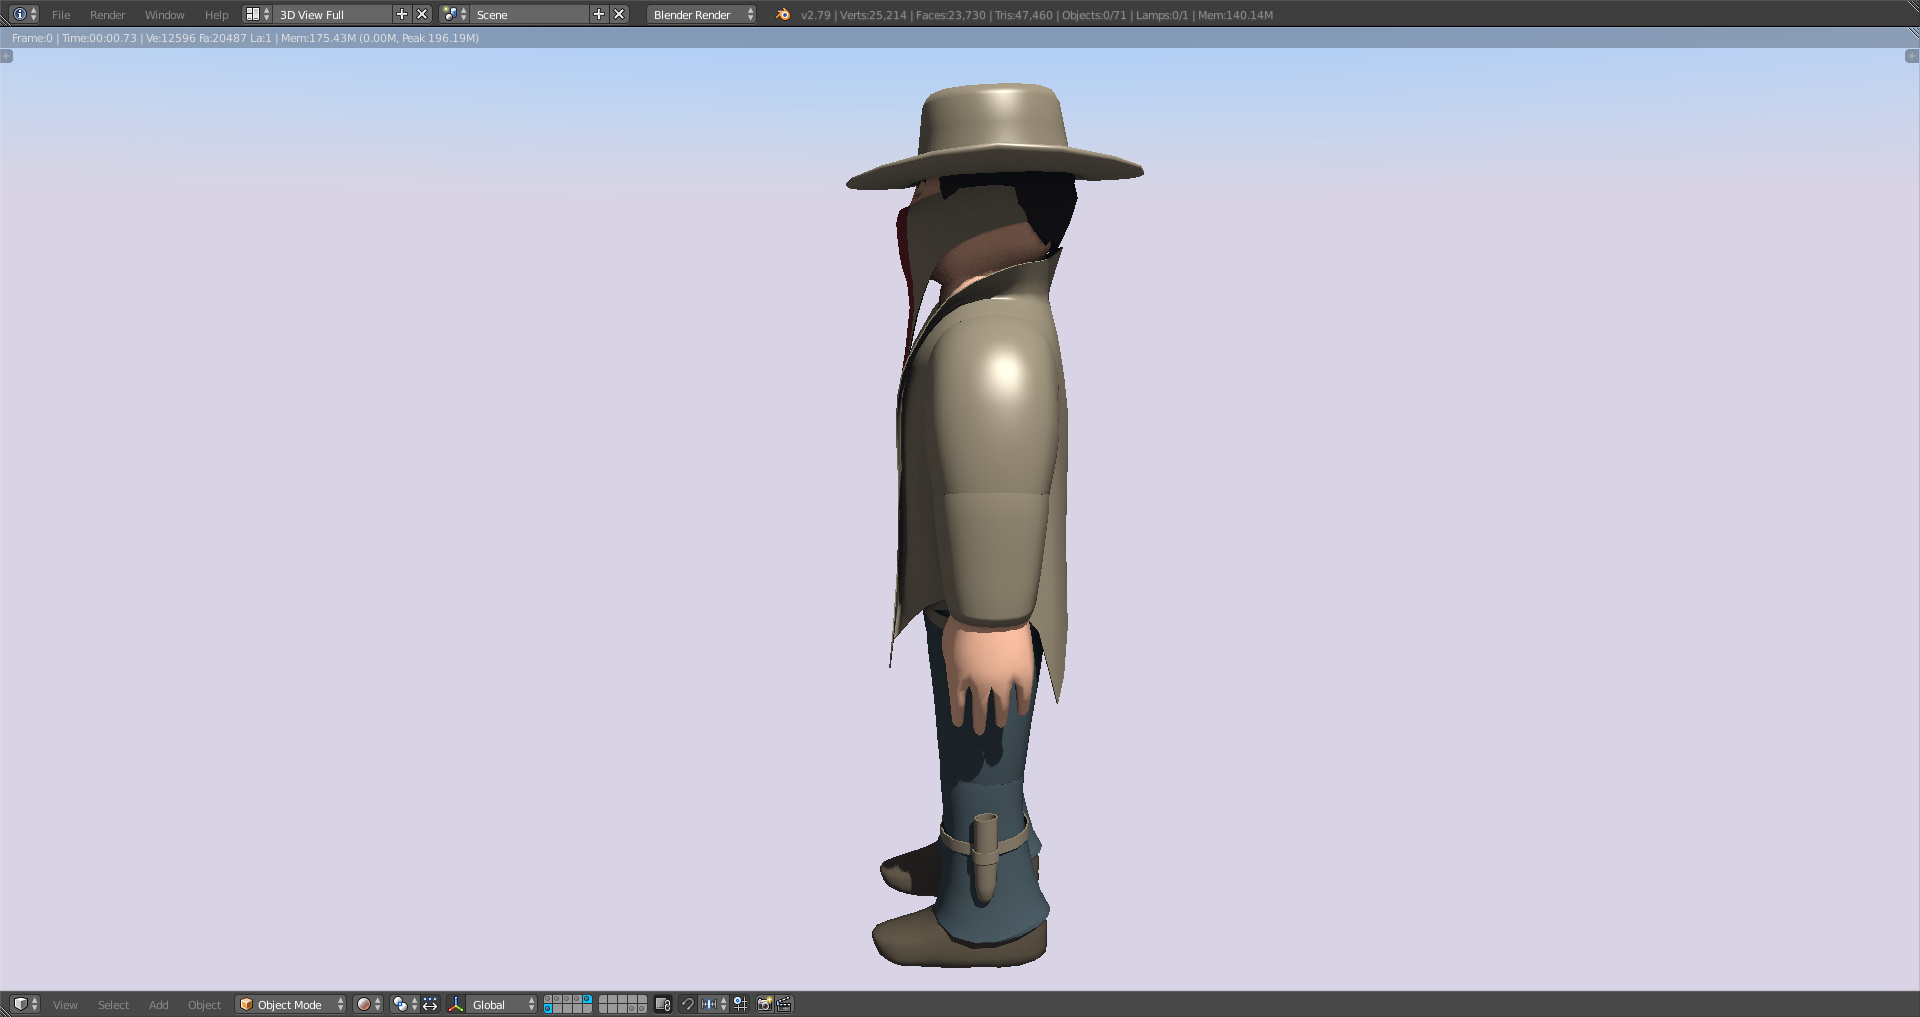Image resolution: width=1920 pixels, height=1017 pixels.
Task: Open the Add menu in 3D view header
Action: coord(158,1004)
